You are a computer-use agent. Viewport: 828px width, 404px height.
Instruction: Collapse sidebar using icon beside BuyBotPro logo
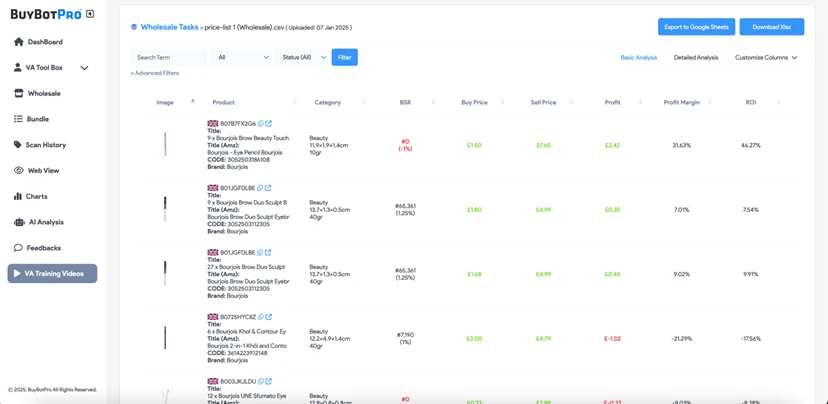click(x=90, y=14)
